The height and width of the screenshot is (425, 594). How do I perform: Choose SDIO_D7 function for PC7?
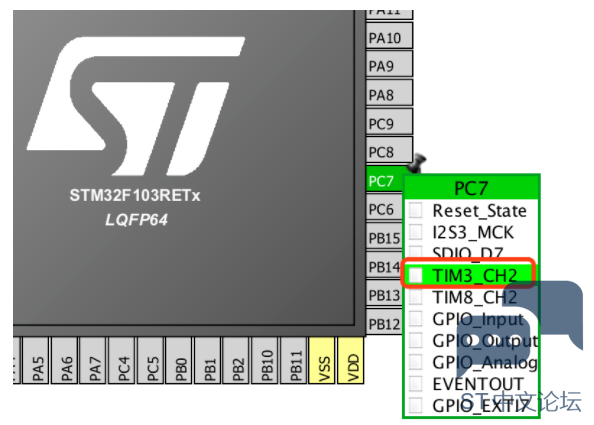click(x=471, y=253)
